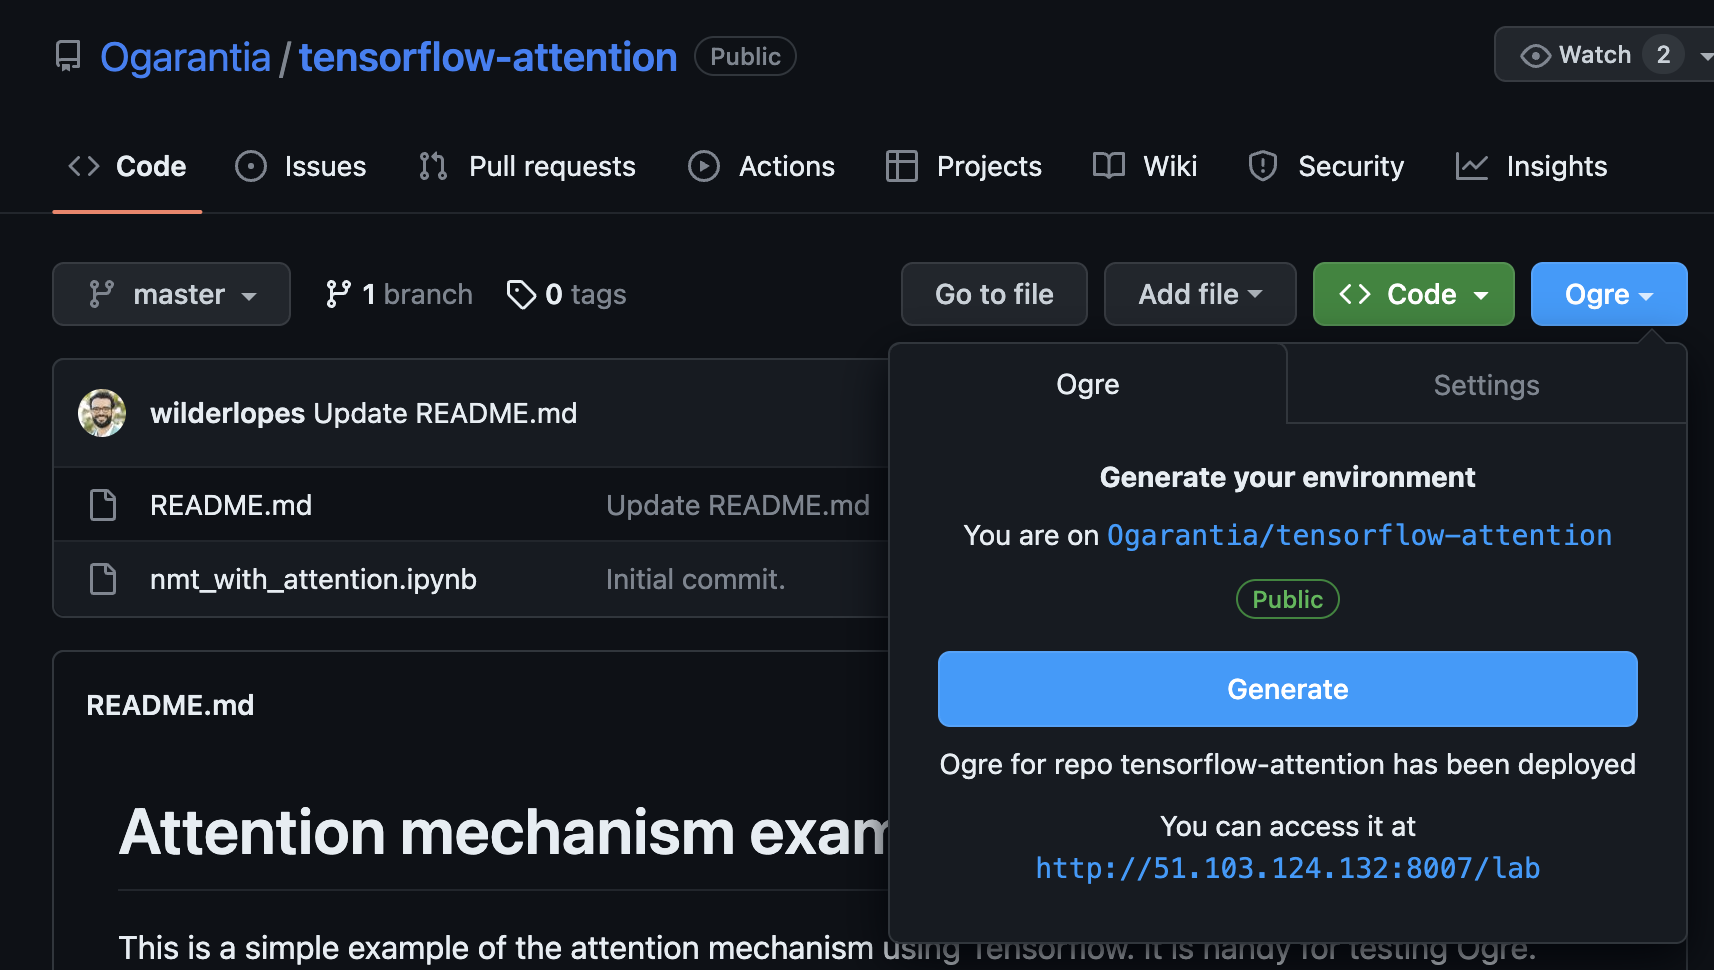1714x970 pixels.
Task: Open the tensorflow-attention repository link
Action: tap(487, 57)
